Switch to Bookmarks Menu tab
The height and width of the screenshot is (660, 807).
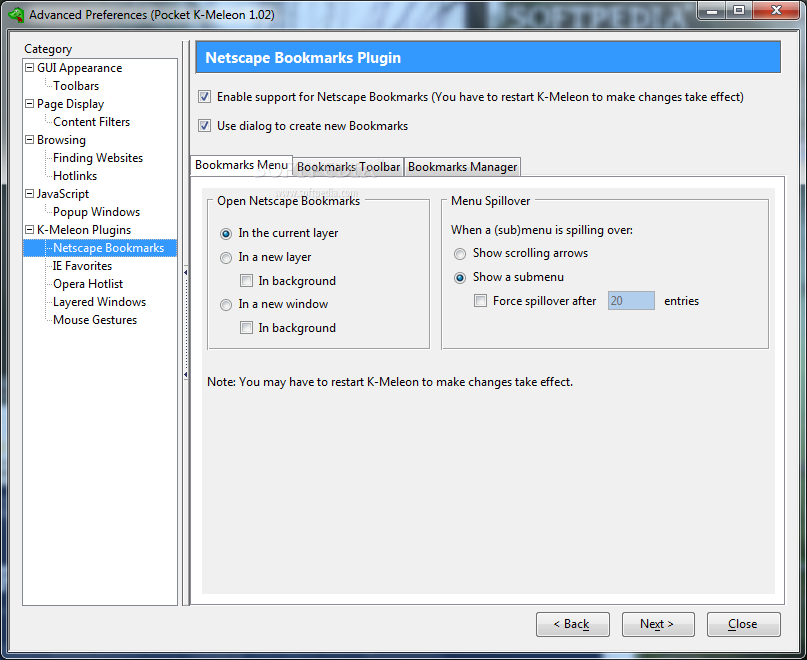tap(241, 165)
